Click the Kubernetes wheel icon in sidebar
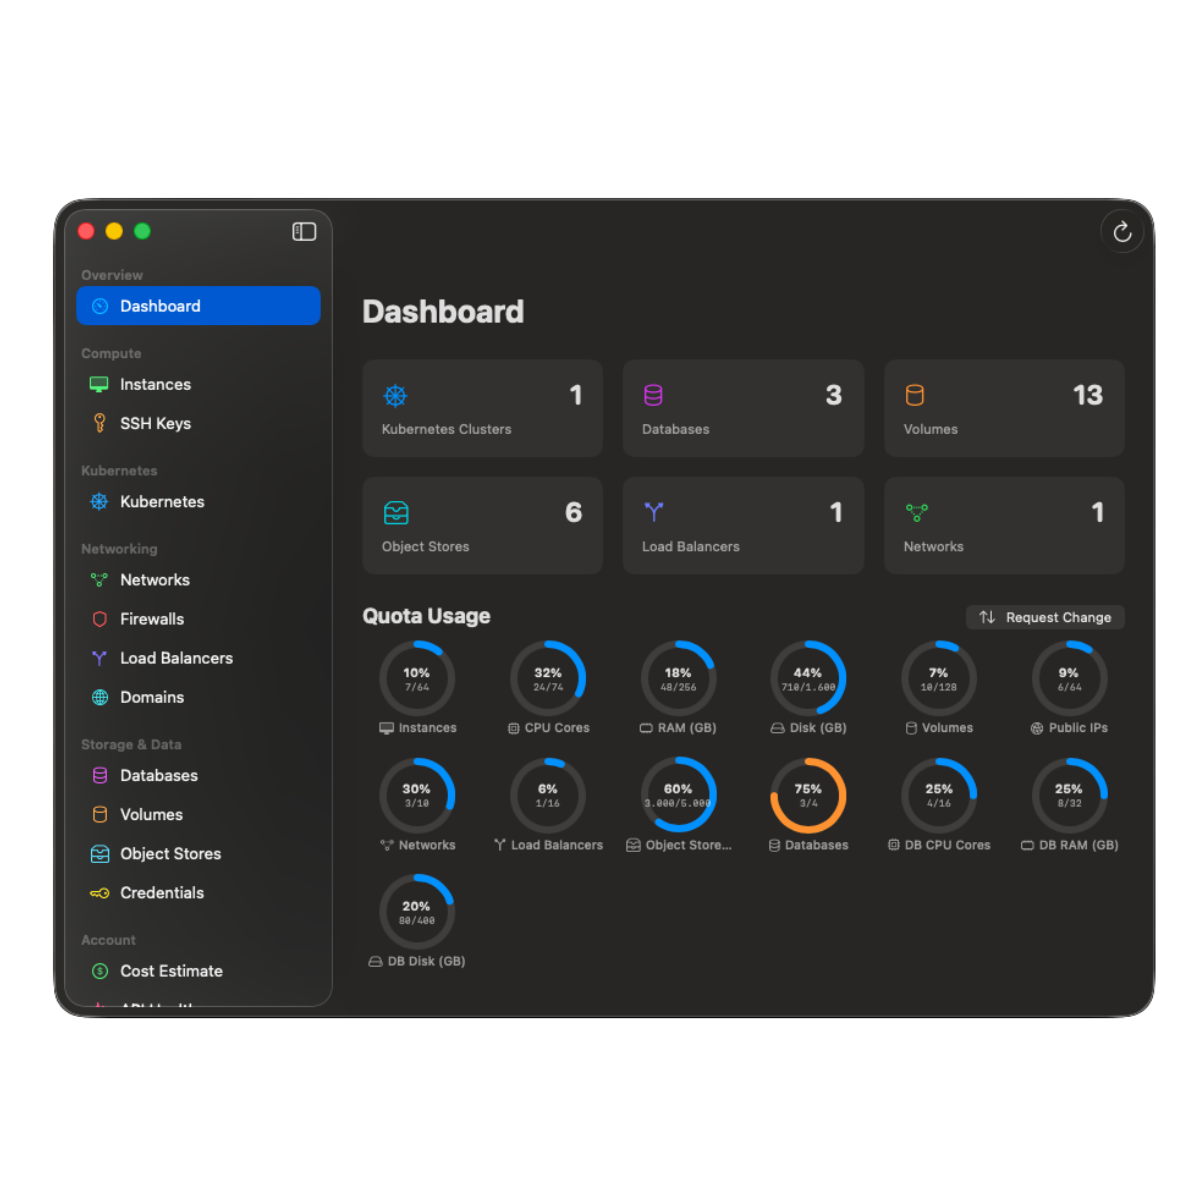The image size is (1200, 1200). pyautogui.click(x=99, y=502)
